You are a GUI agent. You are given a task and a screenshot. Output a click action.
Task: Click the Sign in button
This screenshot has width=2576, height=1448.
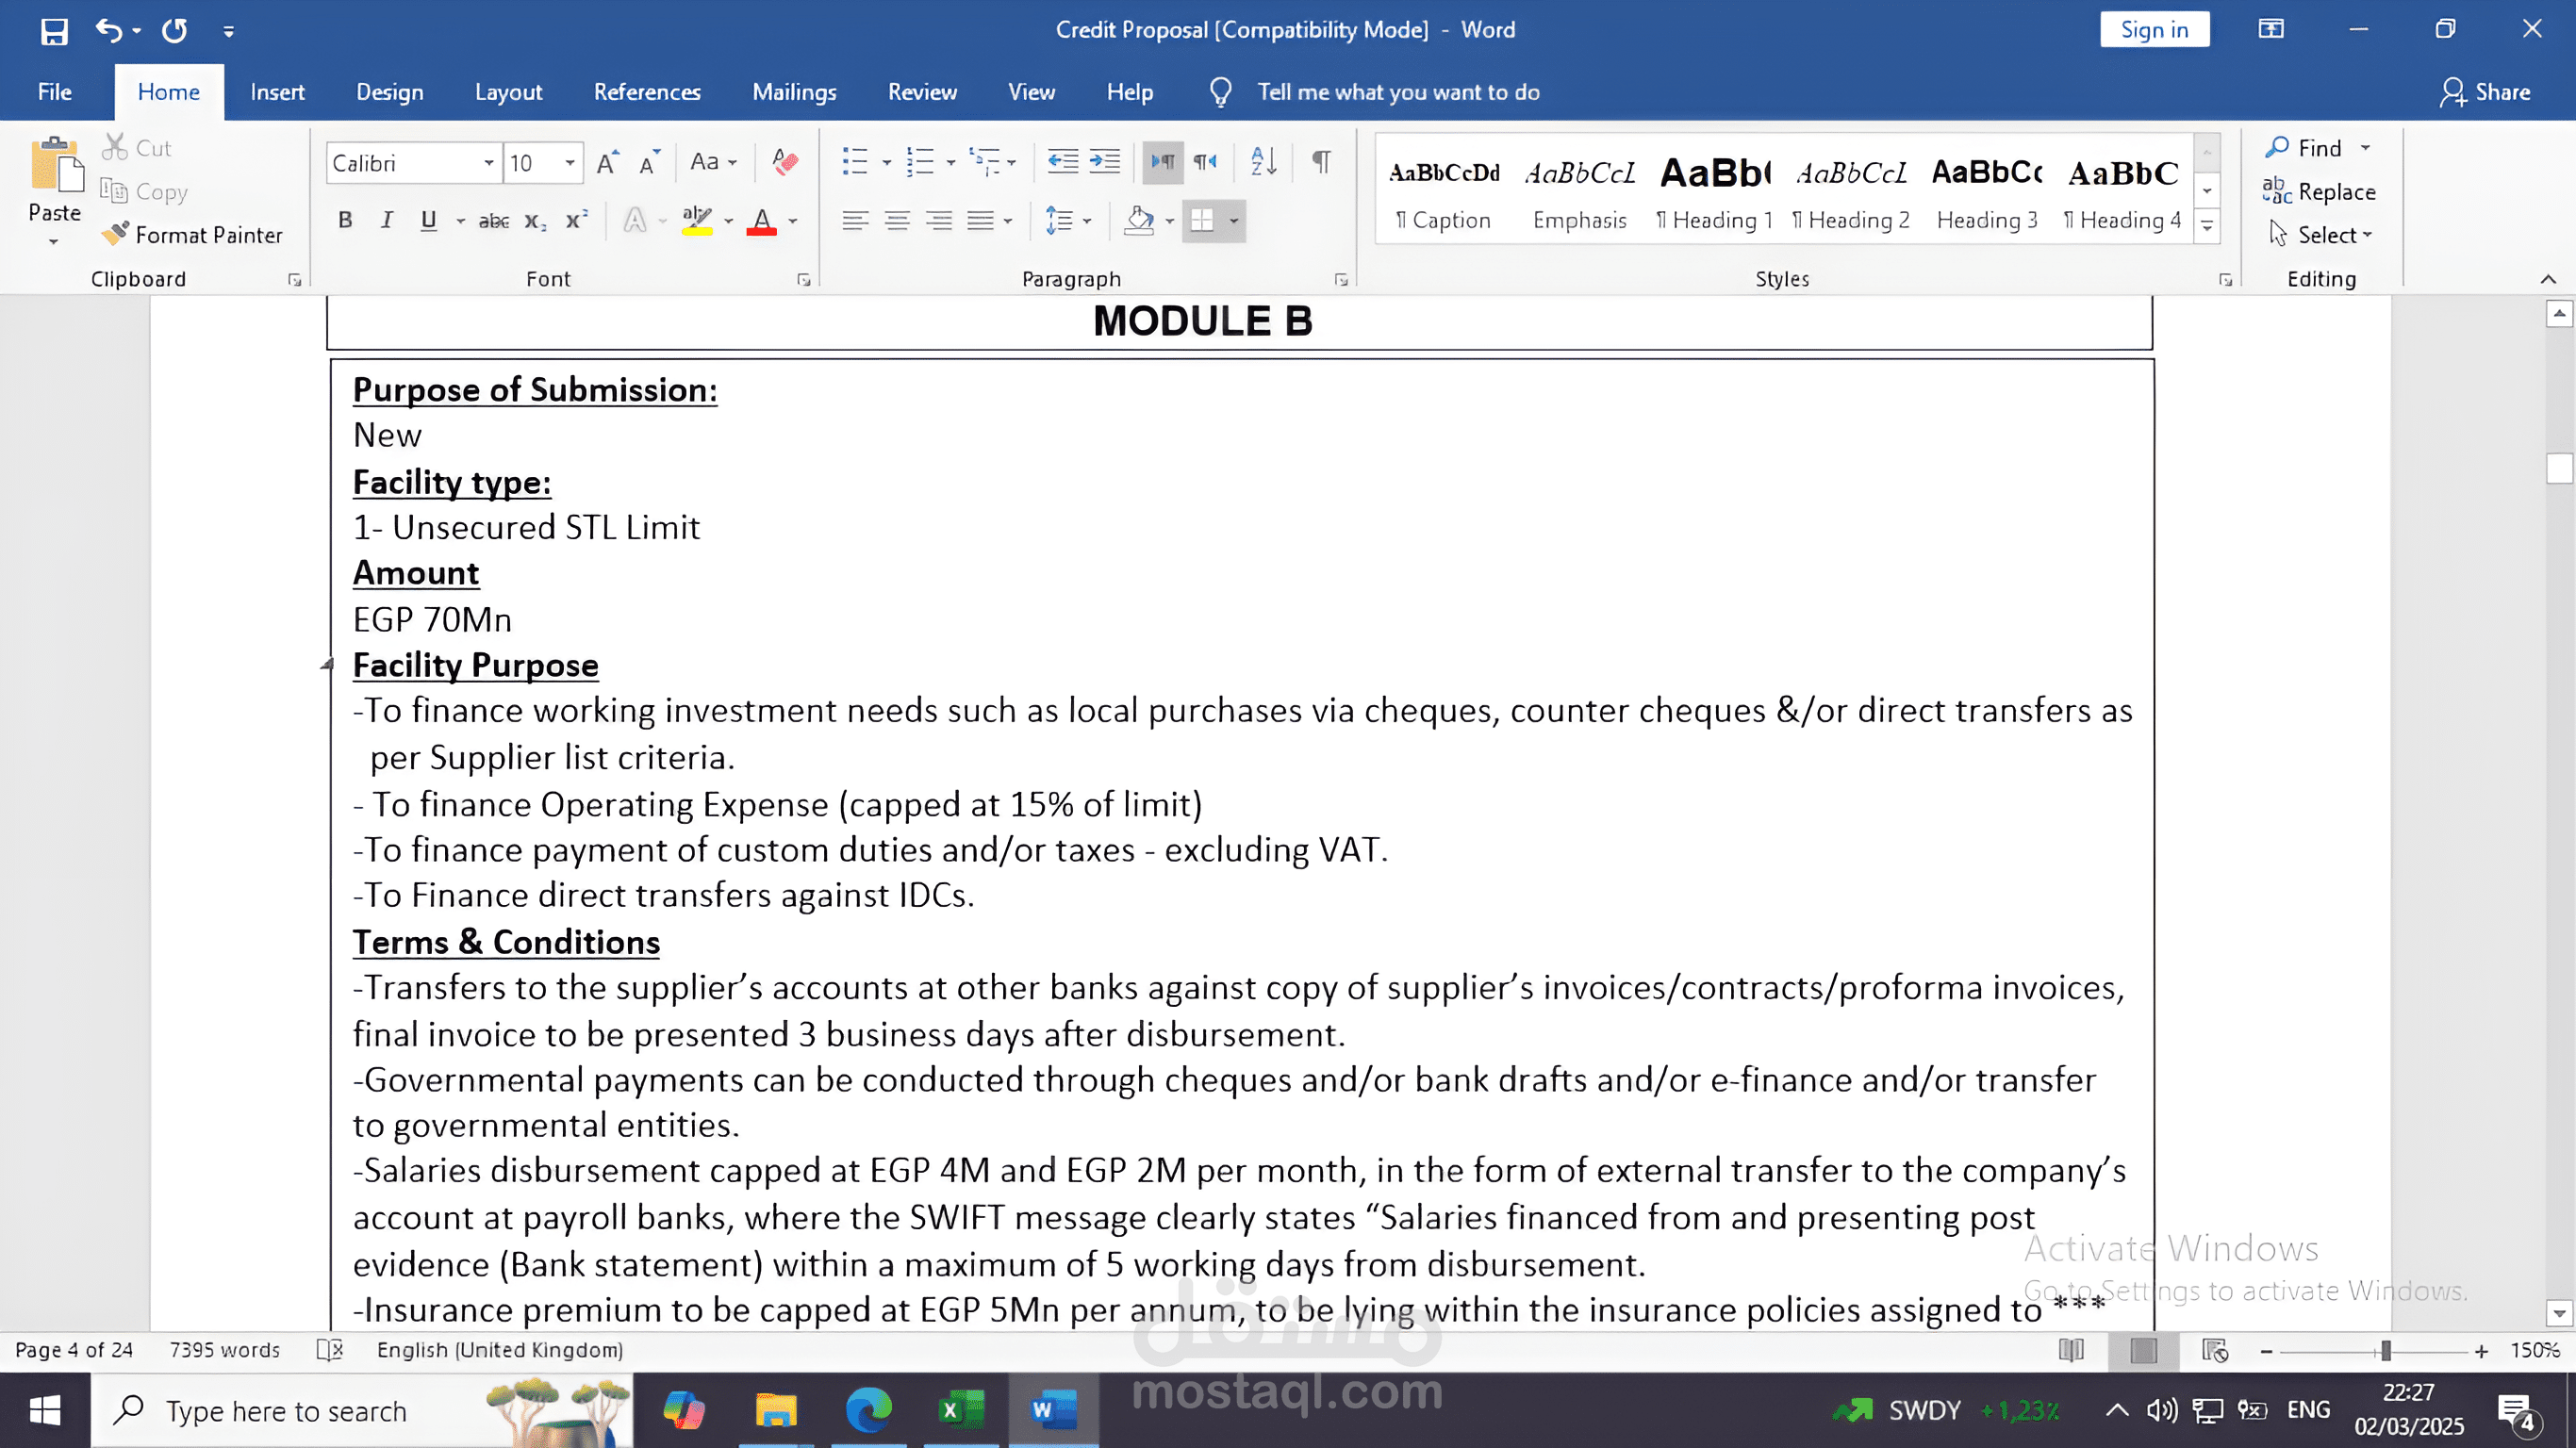[x=2154, y=30]
